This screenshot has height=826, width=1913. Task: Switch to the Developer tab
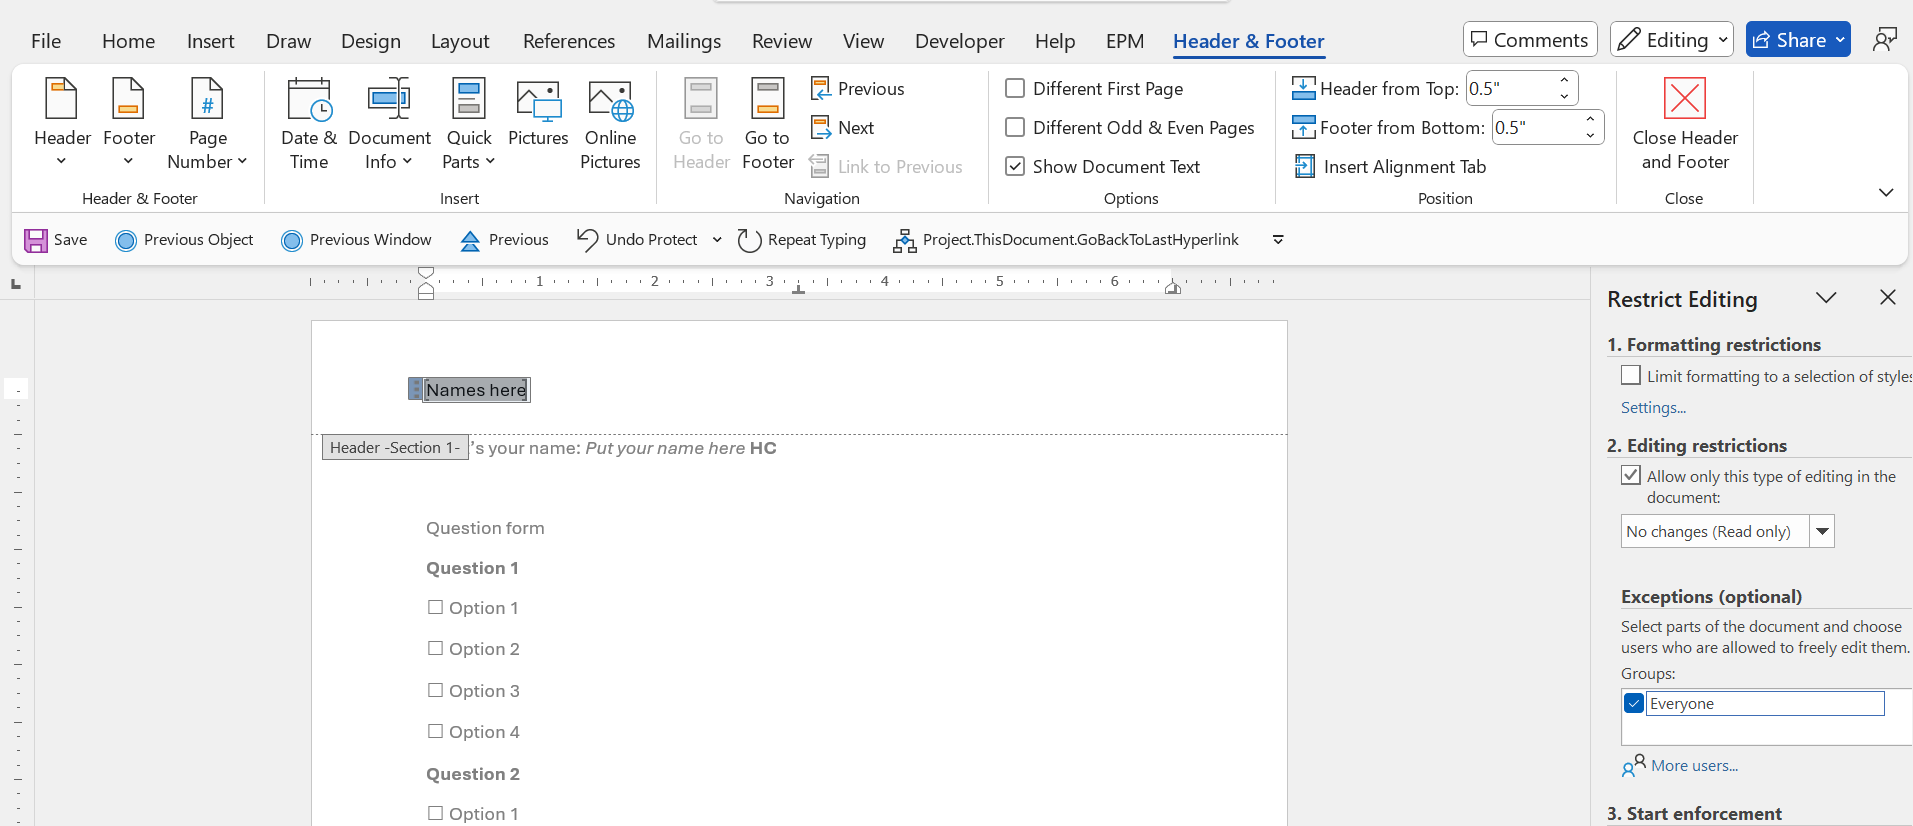pos(959,41)
